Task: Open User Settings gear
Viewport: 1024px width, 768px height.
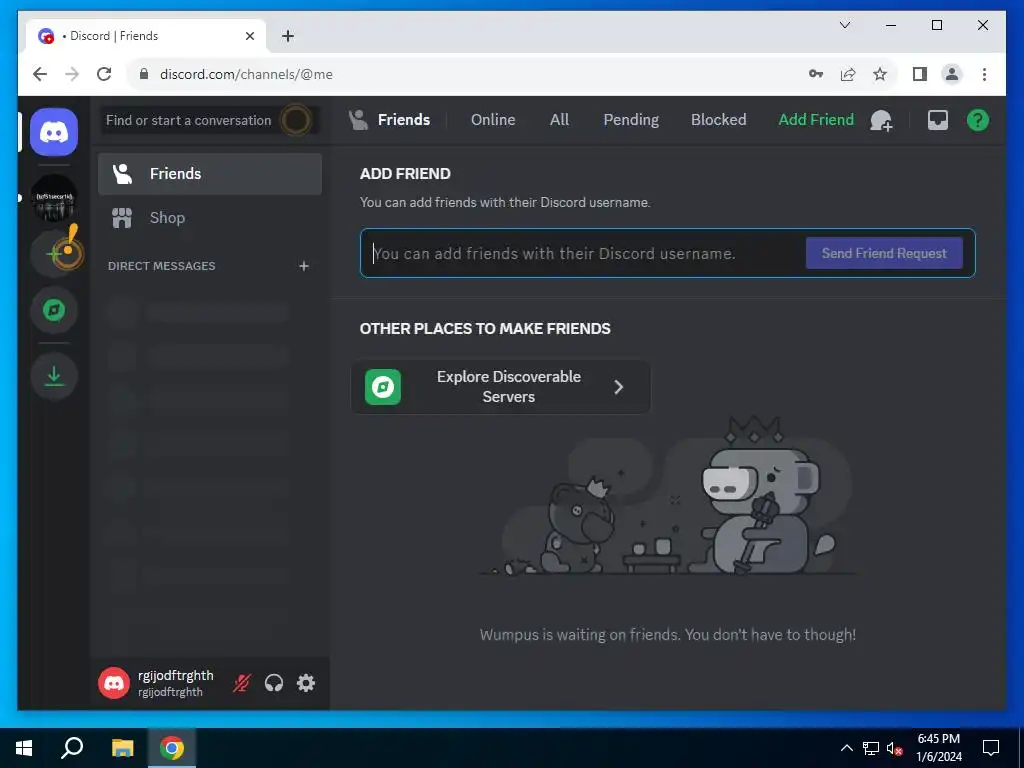Action: tap(306, 683)
